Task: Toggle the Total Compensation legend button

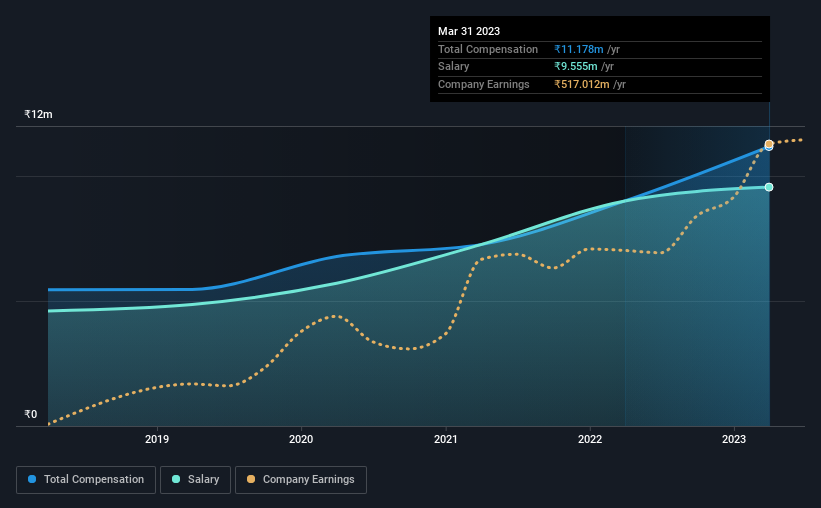Action: click(x=86, y=480)
